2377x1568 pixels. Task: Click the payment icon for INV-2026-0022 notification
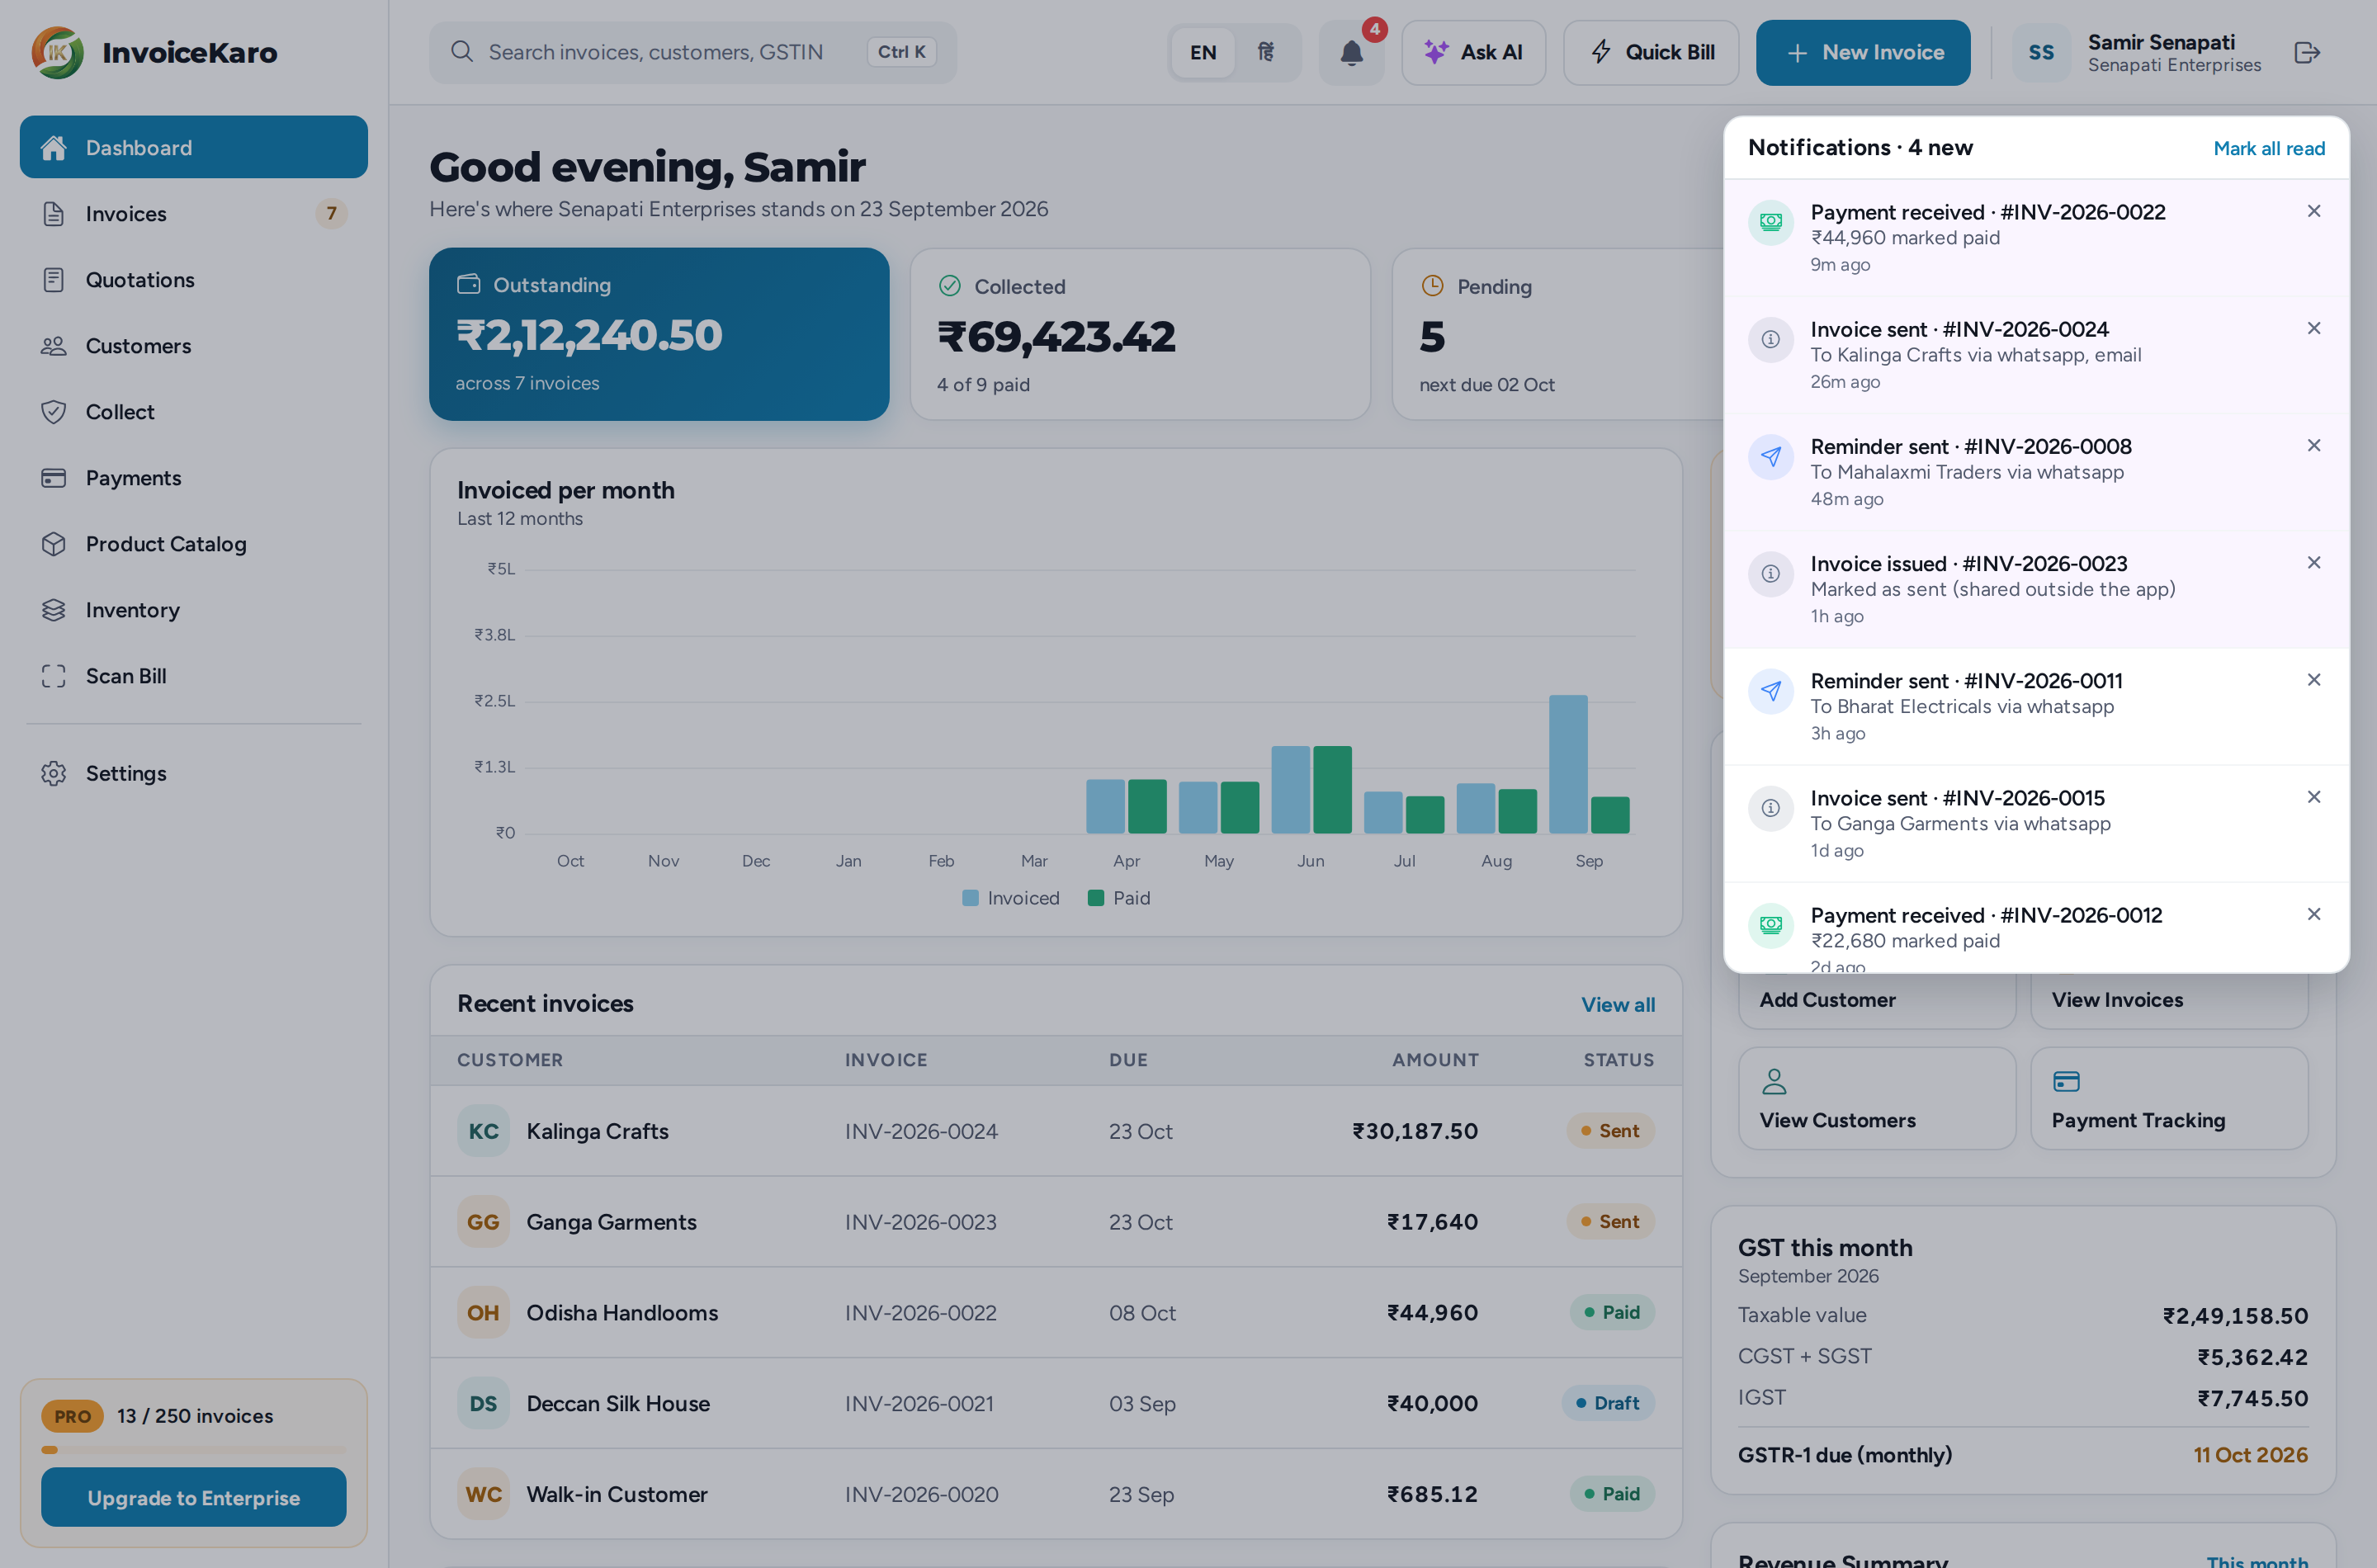tap(1770, 222)
